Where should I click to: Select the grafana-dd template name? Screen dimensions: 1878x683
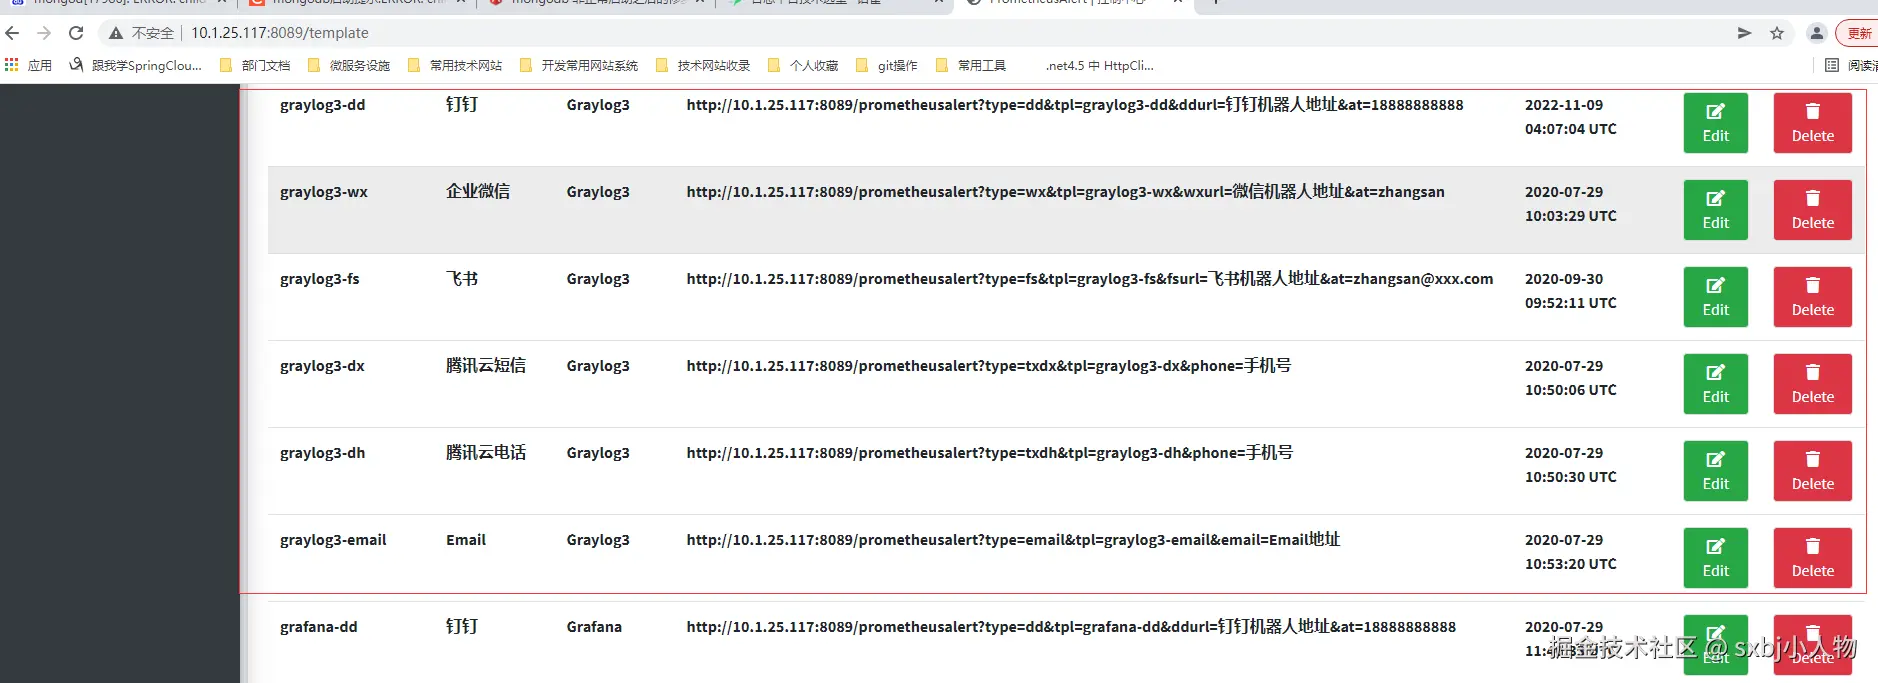(x=318, y=627)
